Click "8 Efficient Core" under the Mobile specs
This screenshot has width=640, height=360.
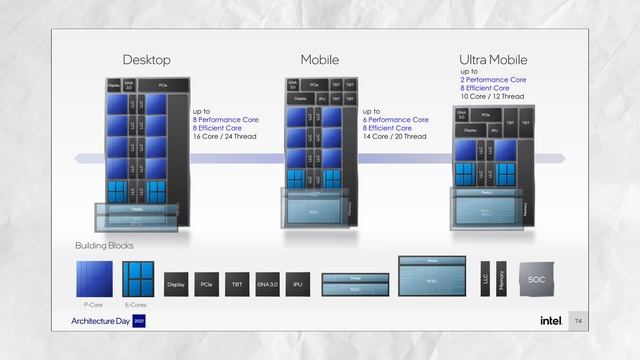(x=387, y=128)
